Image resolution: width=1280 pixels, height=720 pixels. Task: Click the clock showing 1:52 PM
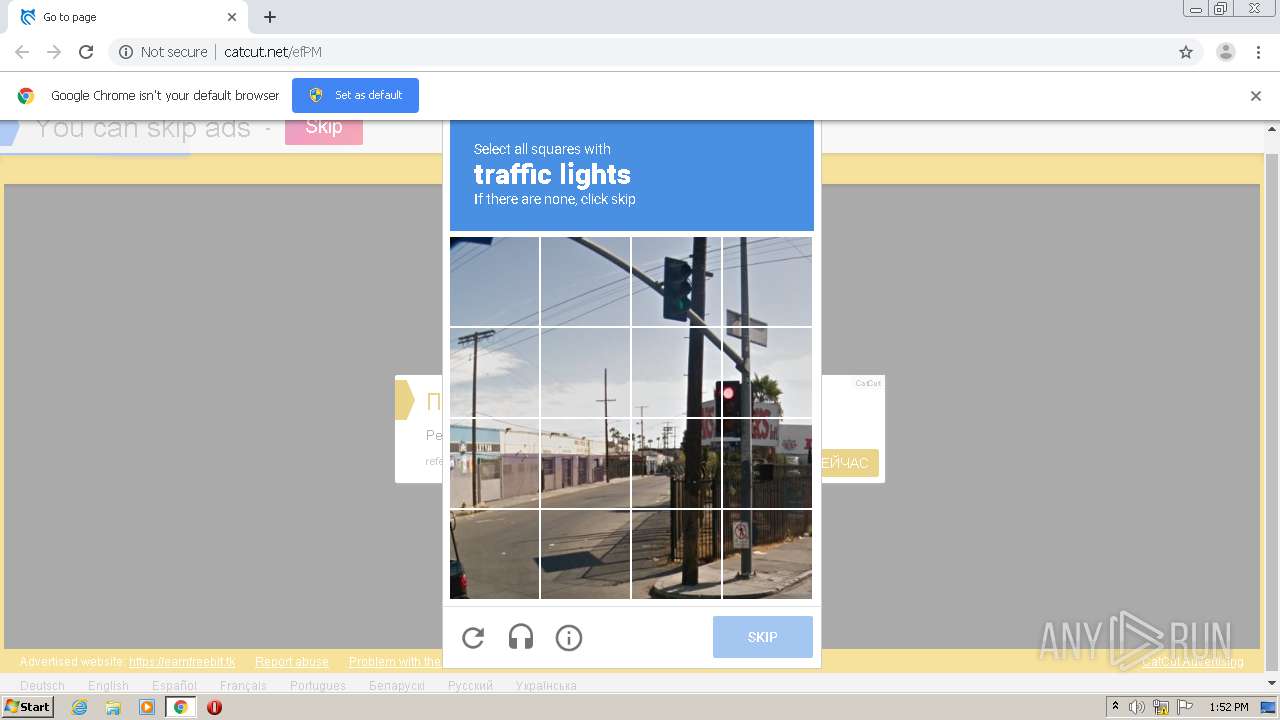1229,707
